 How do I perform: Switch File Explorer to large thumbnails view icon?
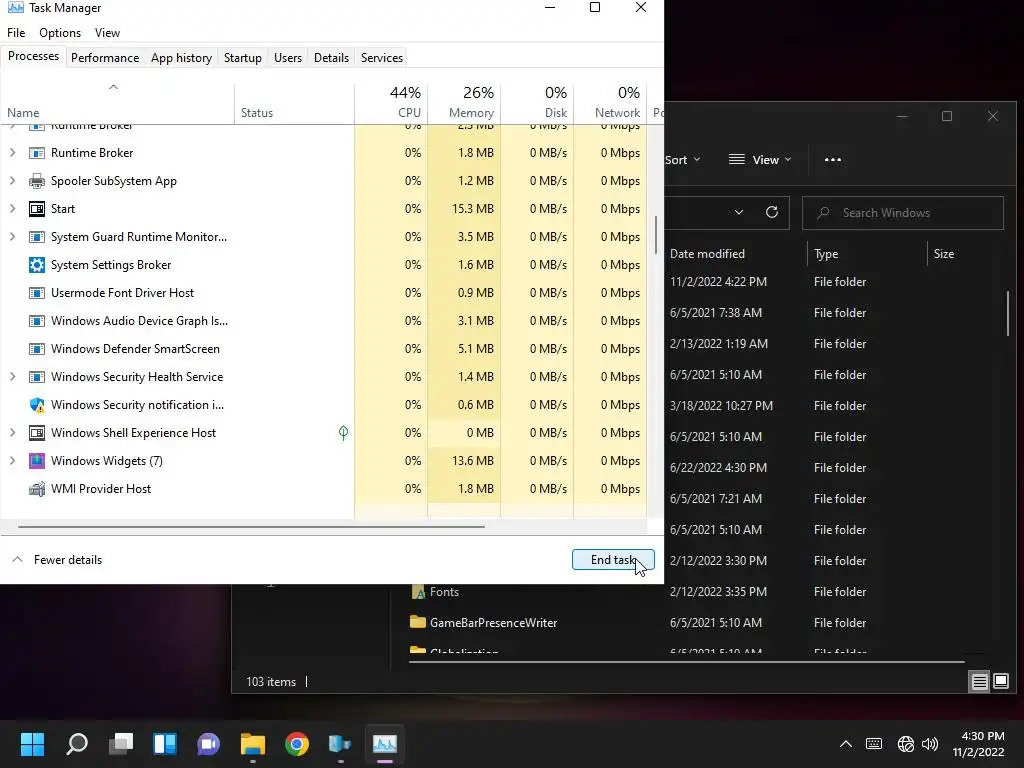[x=1001, y=682]
